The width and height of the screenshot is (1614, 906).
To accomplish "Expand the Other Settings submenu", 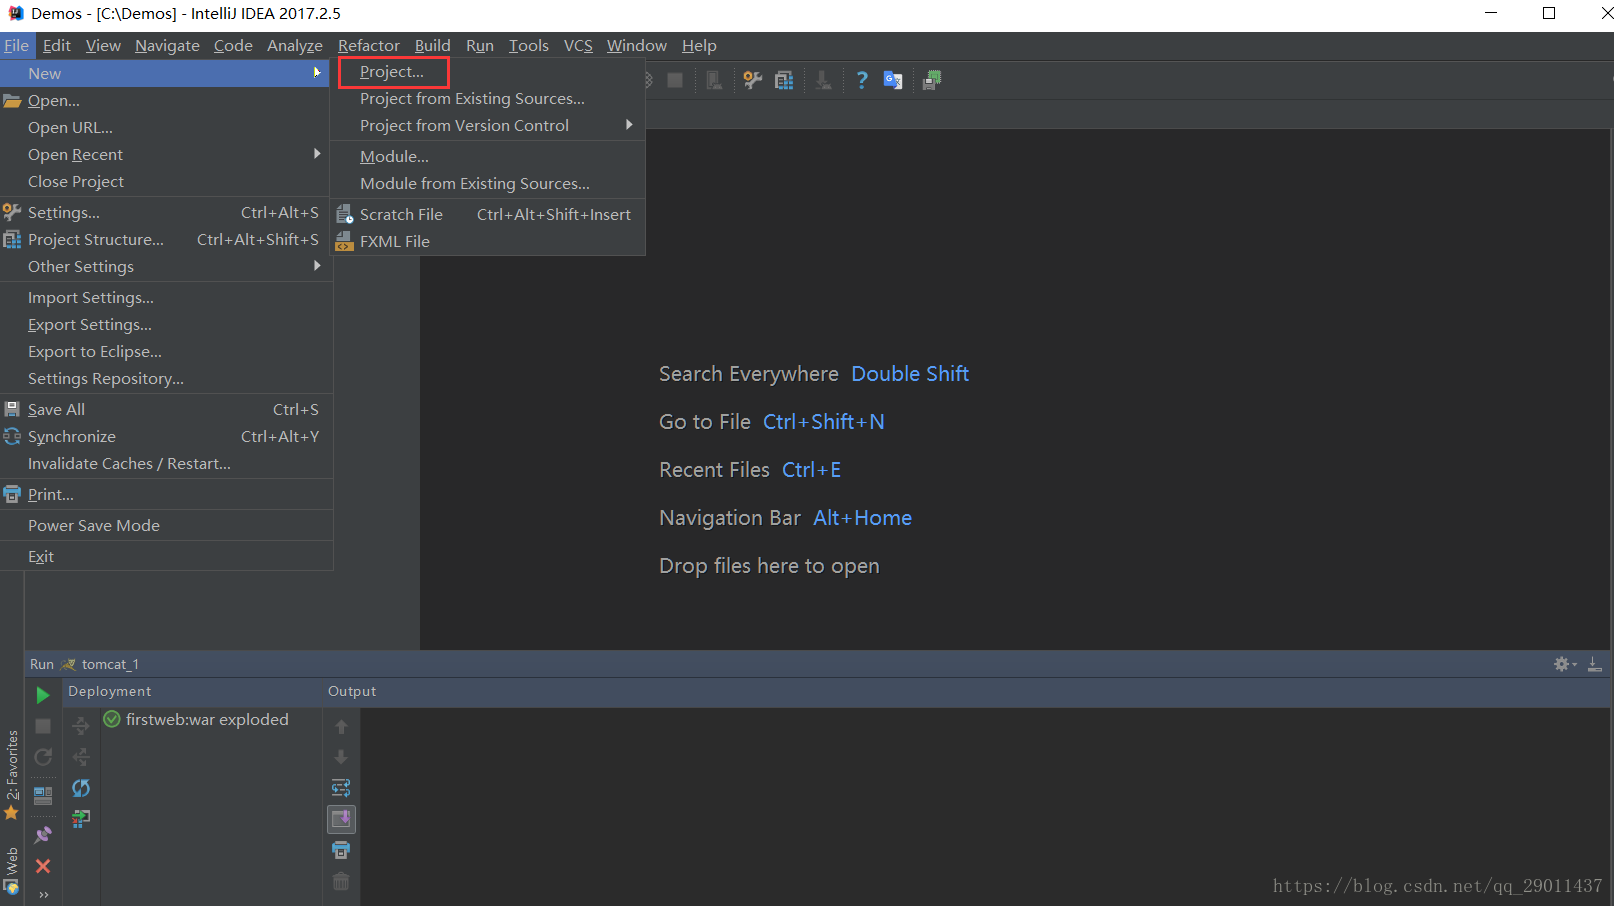I will 166,266.
